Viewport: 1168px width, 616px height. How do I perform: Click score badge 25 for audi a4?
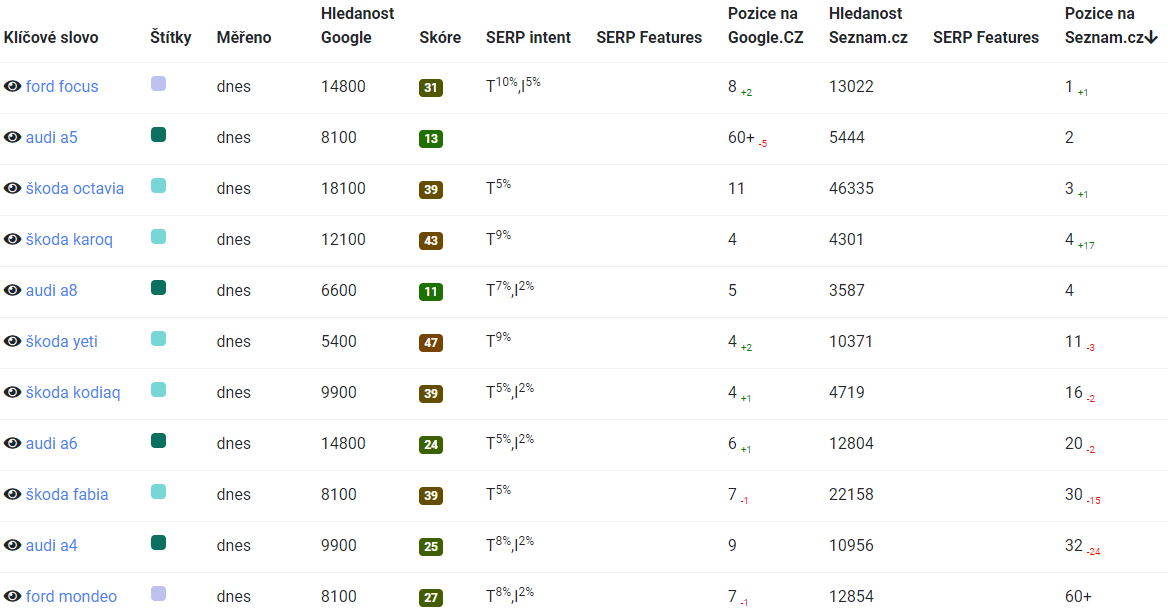[431, 547]
